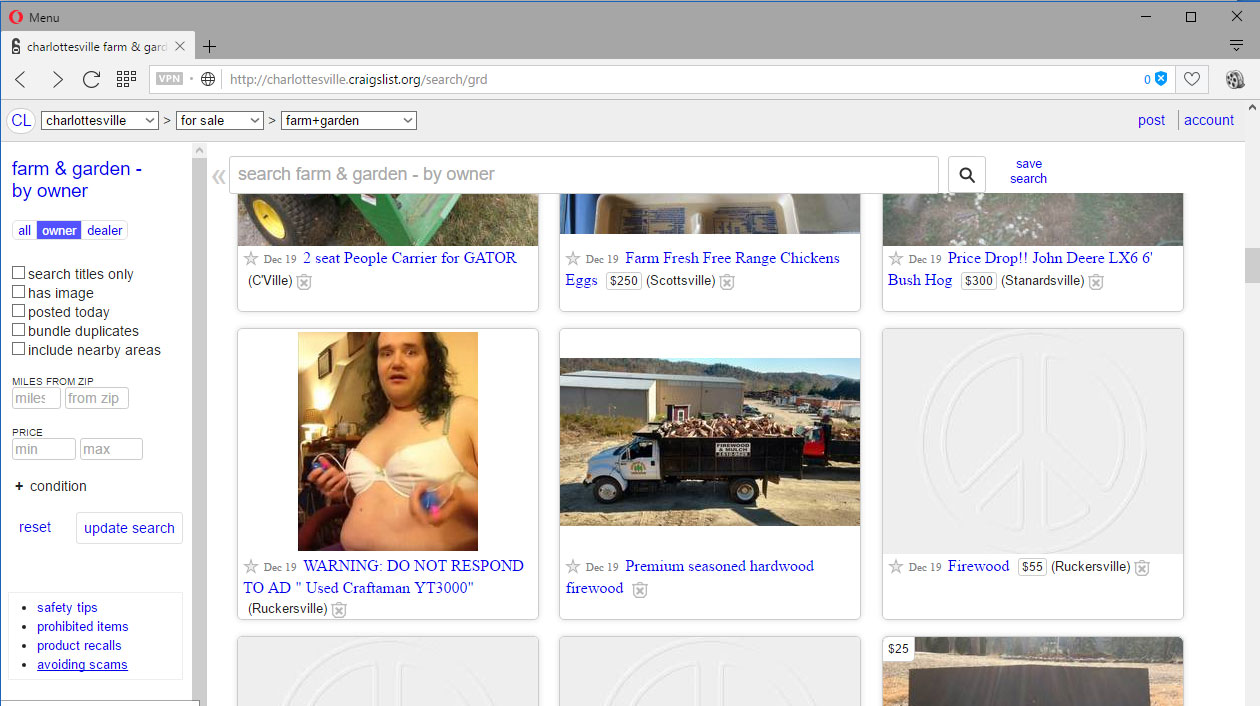Viewport: 1260px width, 706px height.
Task: Switch to the dealer sellers tab
Action: (x=105, y=231)
